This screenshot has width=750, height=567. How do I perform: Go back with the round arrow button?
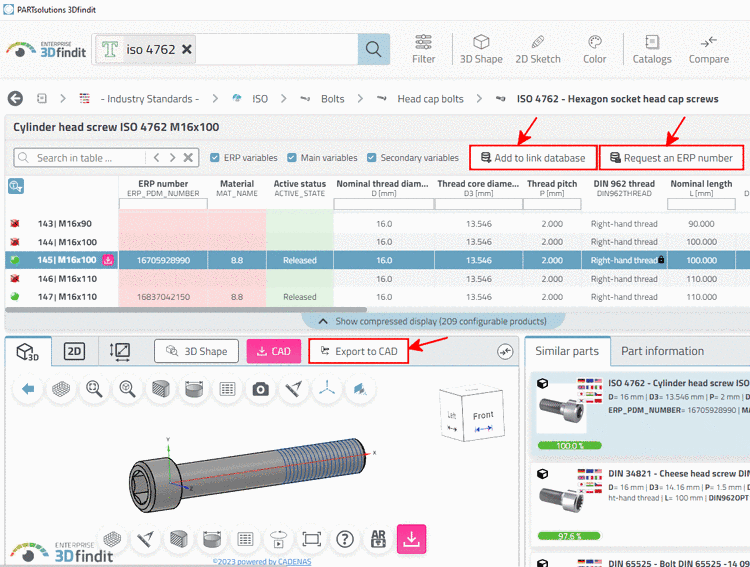point(15,99)
